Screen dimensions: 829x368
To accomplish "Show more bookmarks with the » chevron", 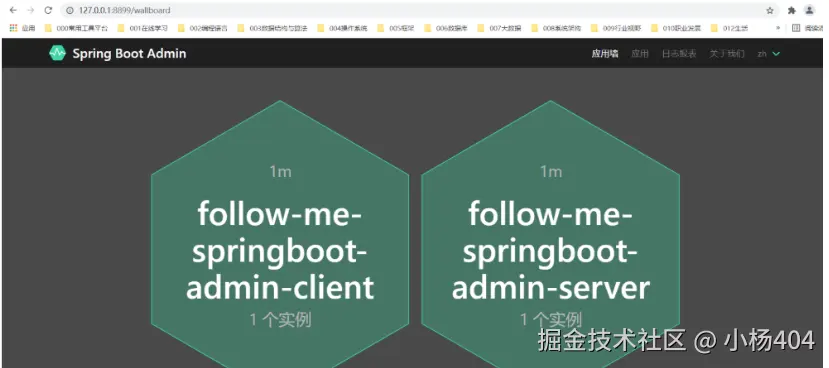I will [778, 28].
